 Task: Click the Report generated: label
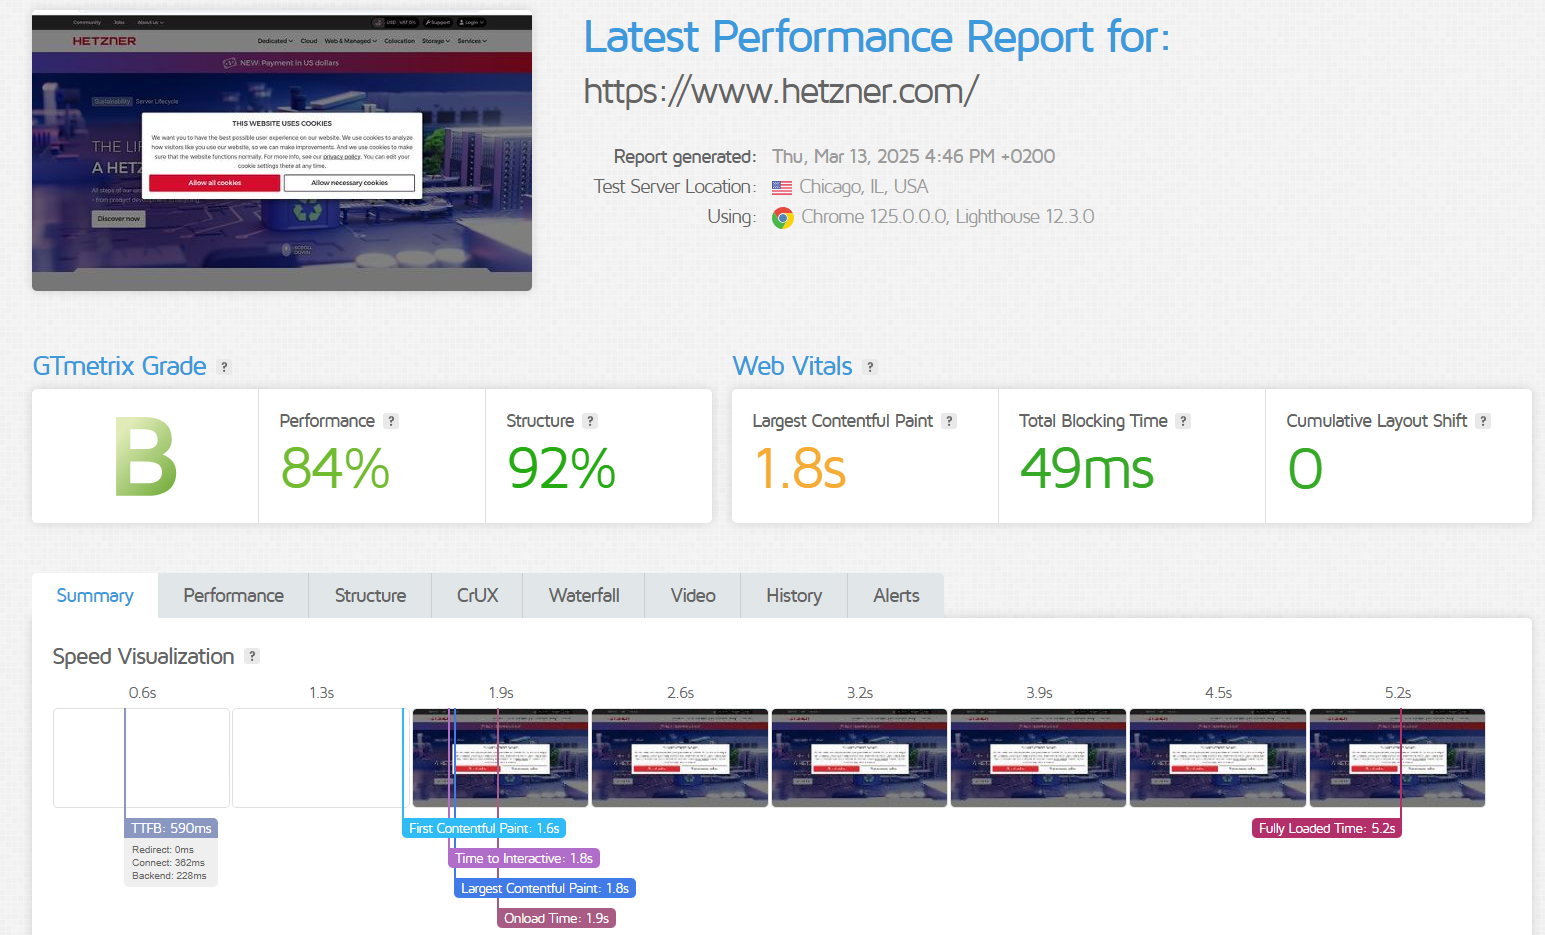pyautogui.click(x=685, y=157)
